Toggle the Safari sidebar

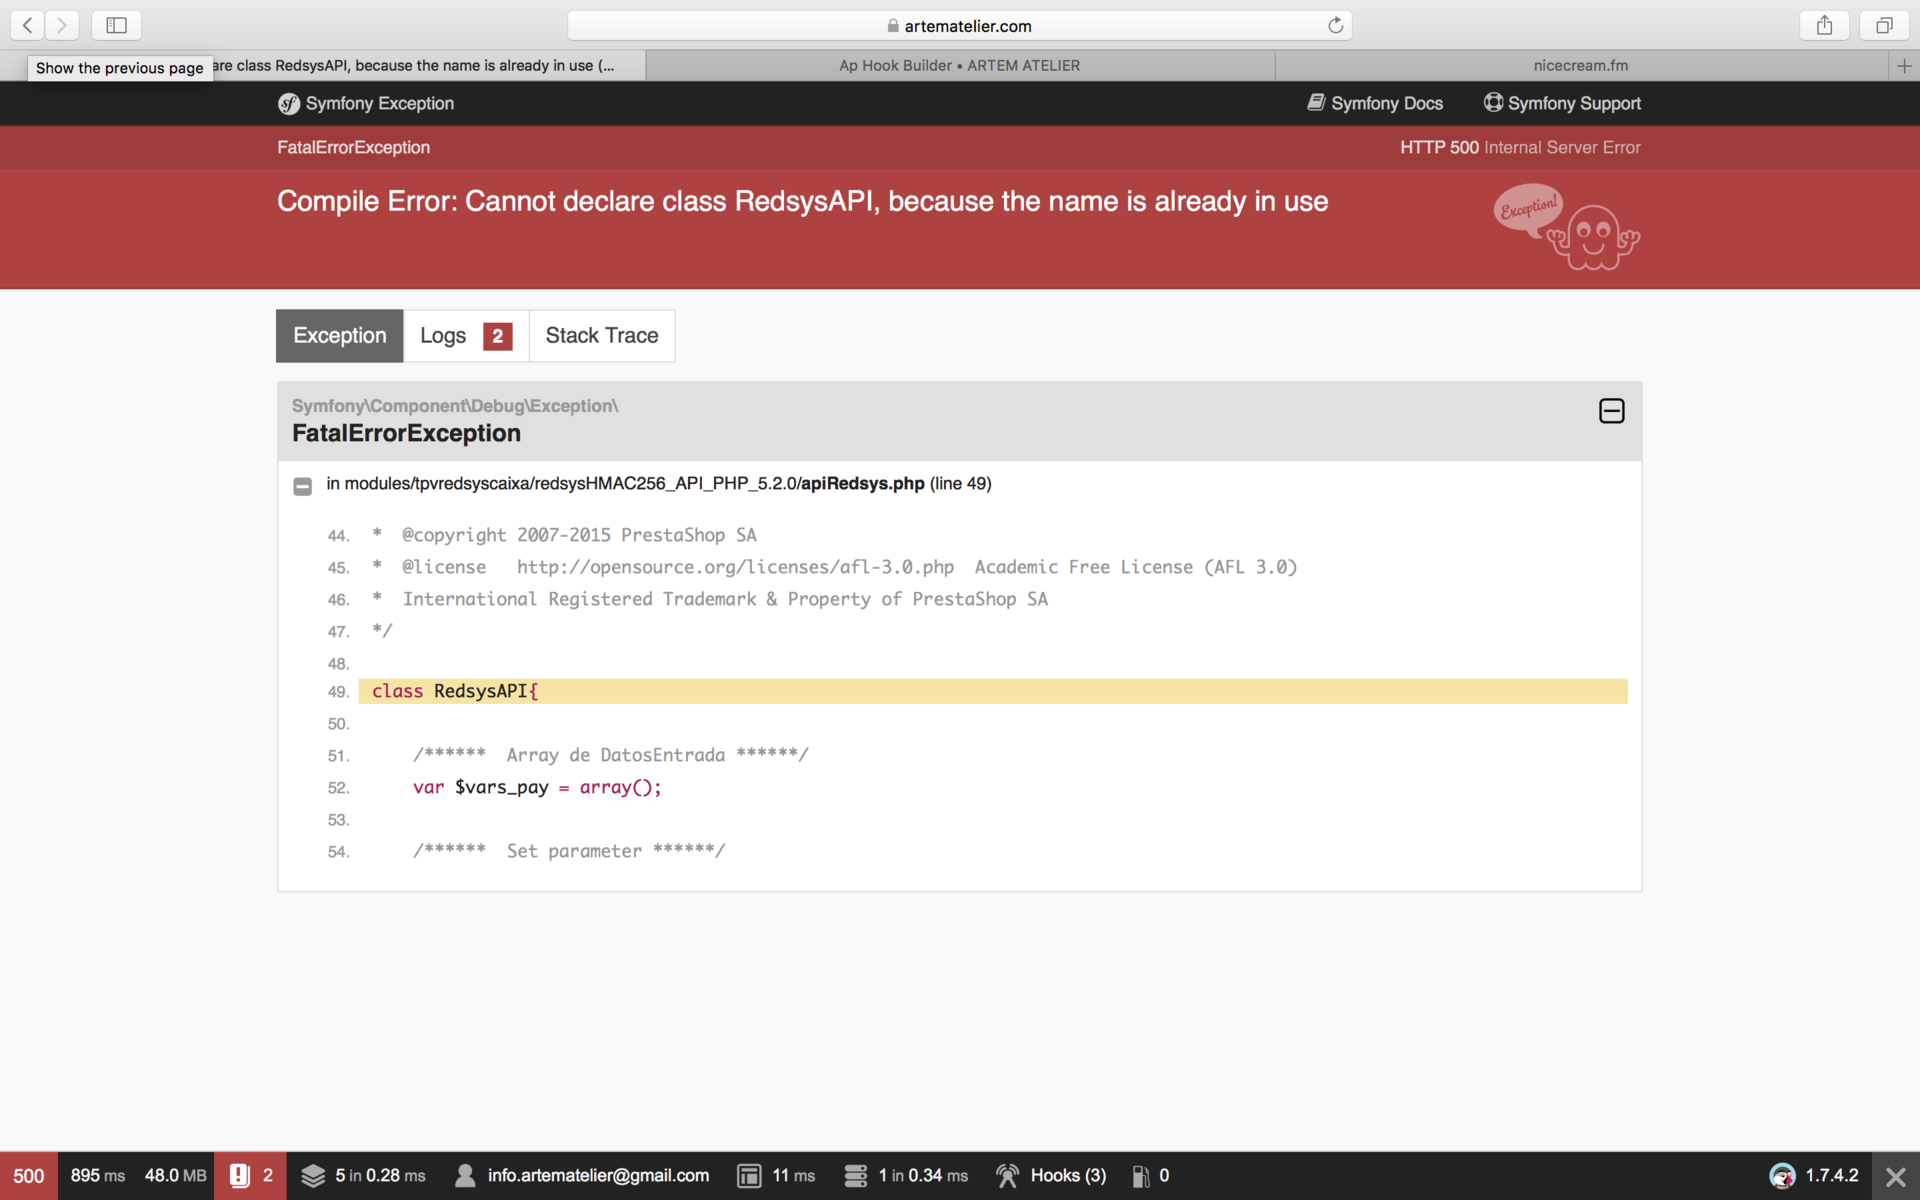[x=116, y=25]
